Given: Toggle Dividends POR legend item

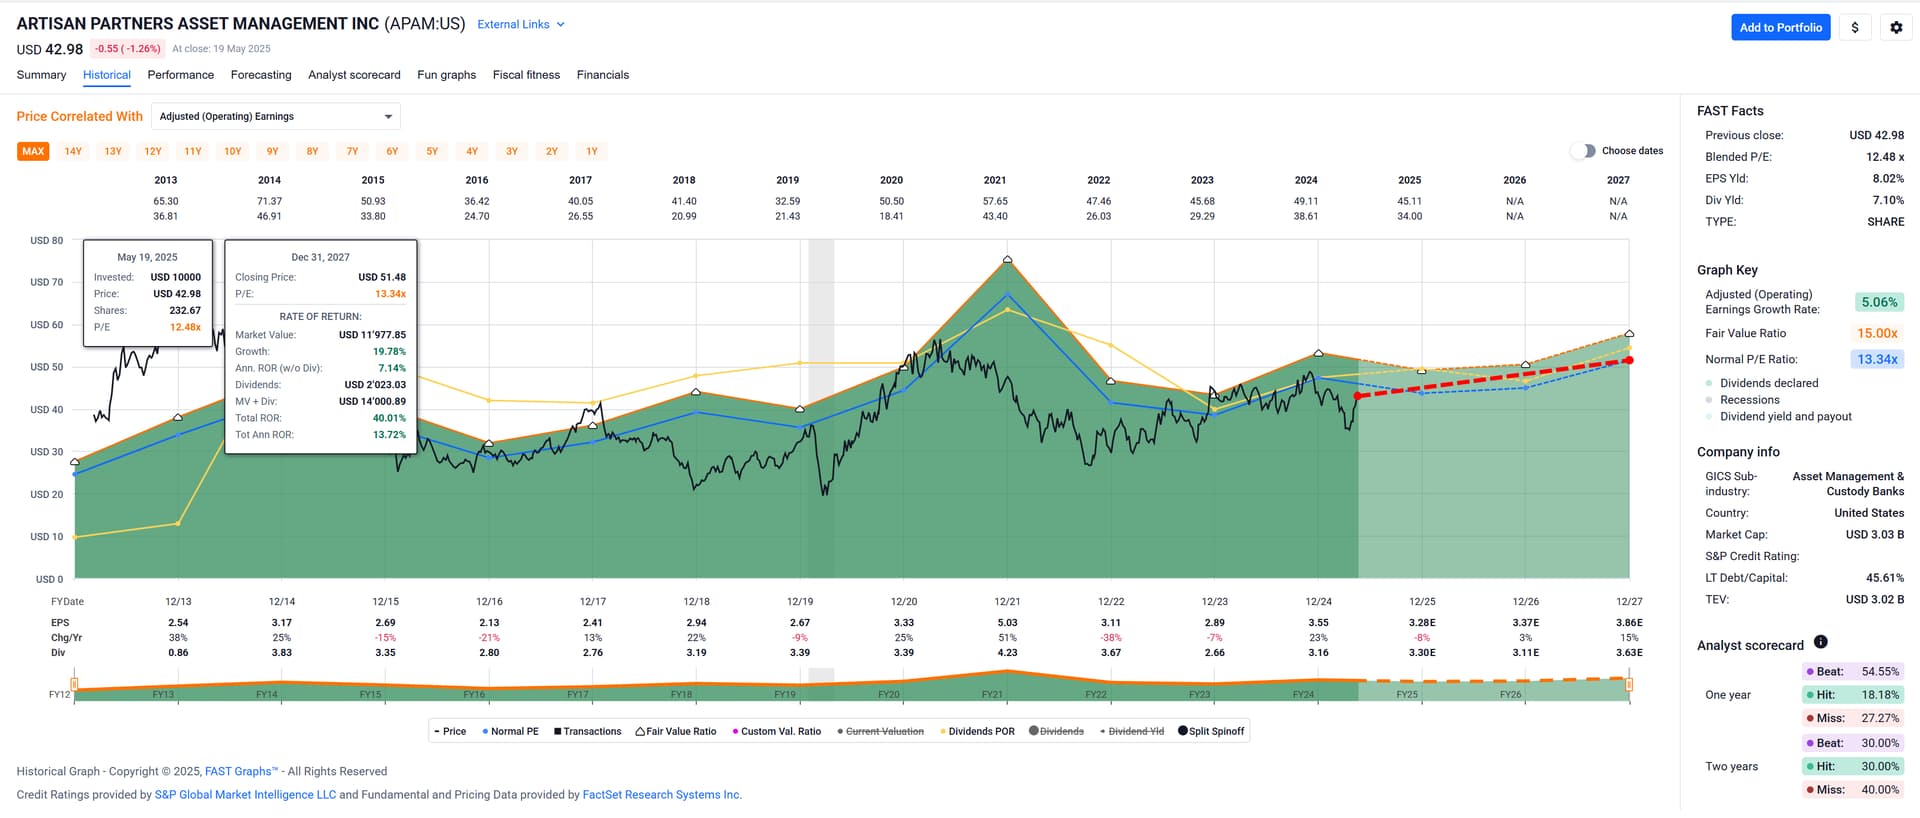Looking at the screenshot, I should click(977, 731).
